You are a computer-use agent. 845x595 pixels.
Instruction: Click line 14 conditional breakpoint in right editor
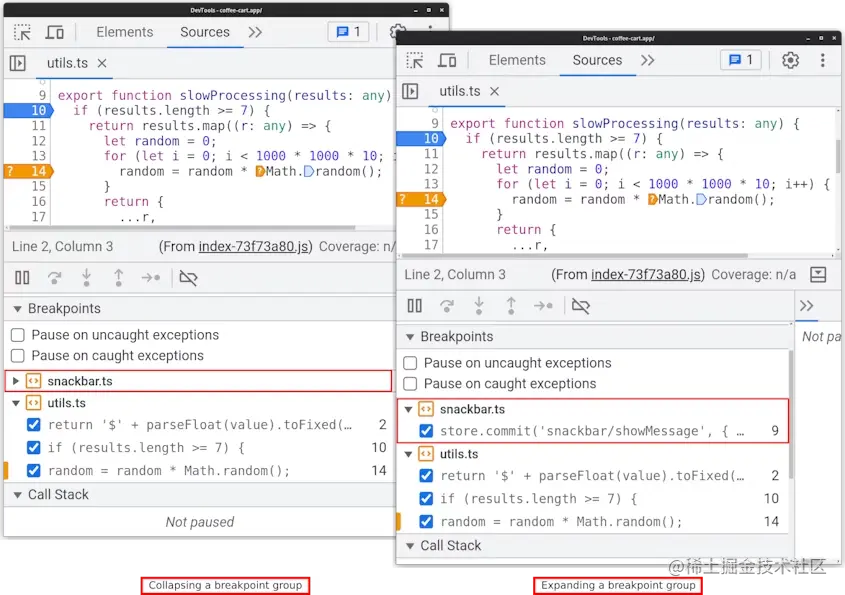[x=421, y=199]
